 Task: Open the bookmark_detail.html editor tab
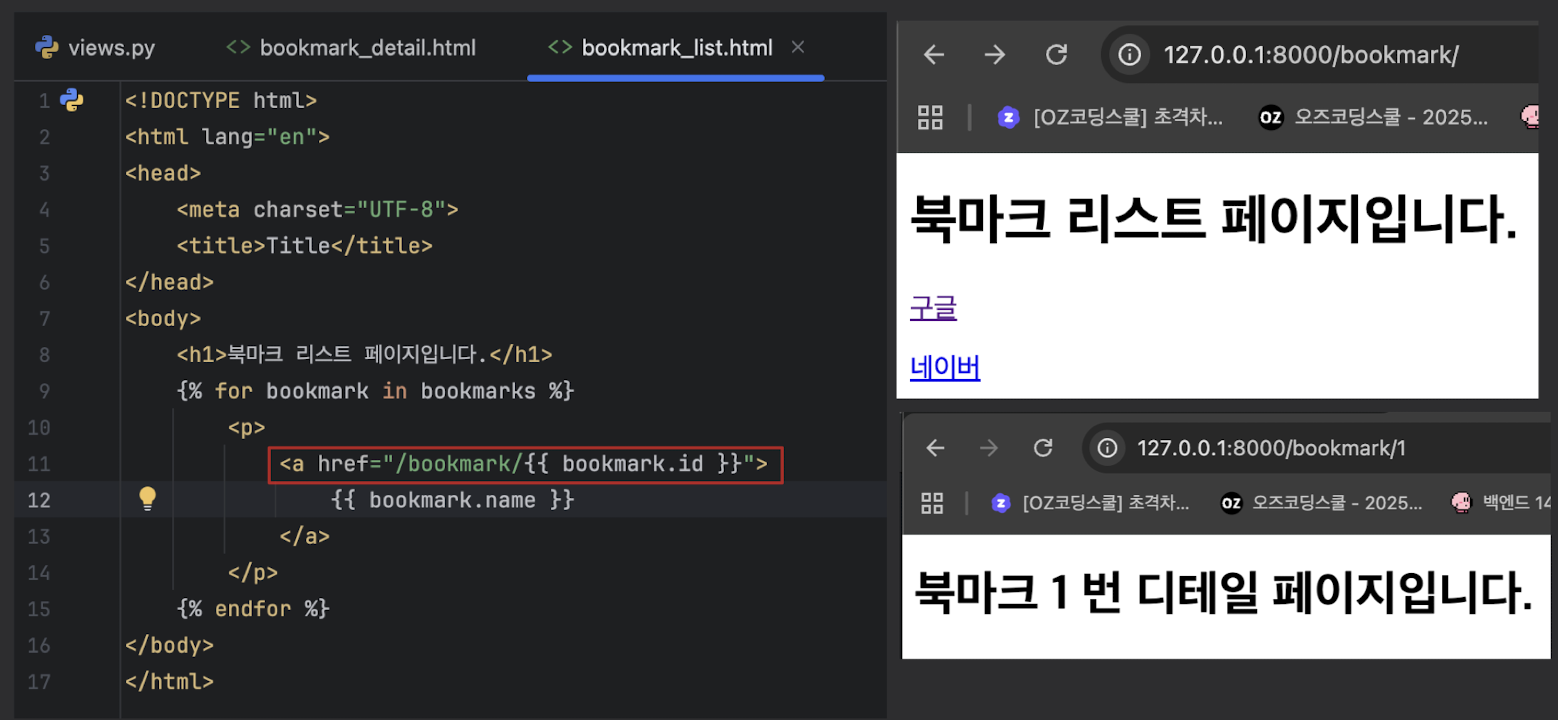tap(351, 48)
